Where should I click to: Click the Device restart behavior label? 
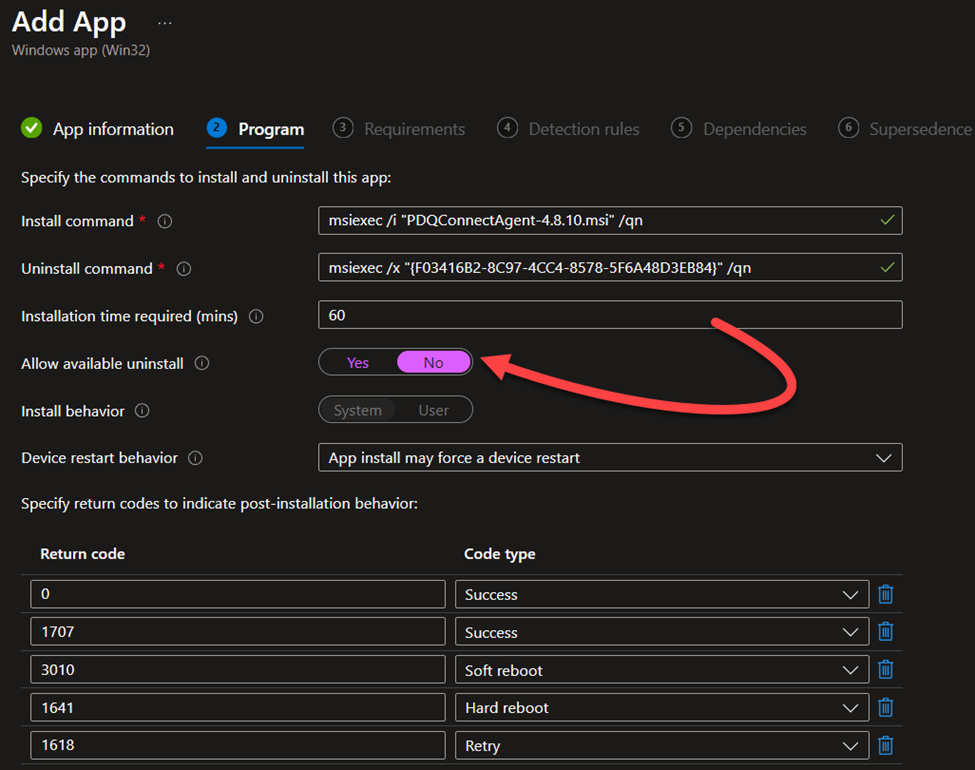[x=99, y=458]
